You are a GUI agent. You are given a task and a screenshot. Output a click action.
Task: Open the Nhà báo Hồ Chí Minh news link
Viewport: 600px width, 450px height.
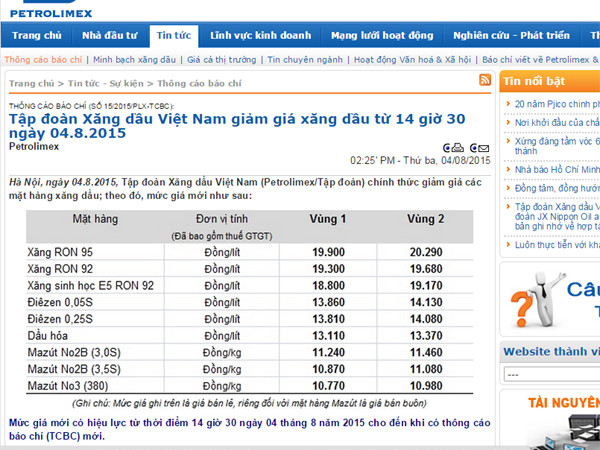pos(557,168)
